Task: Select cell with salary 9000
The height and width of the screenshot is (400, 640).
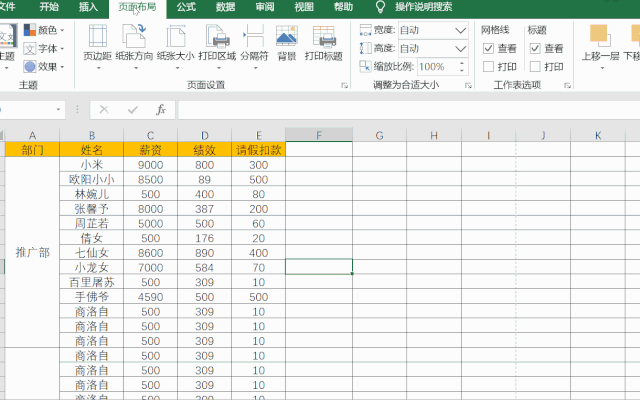Action: click(151, 164)
